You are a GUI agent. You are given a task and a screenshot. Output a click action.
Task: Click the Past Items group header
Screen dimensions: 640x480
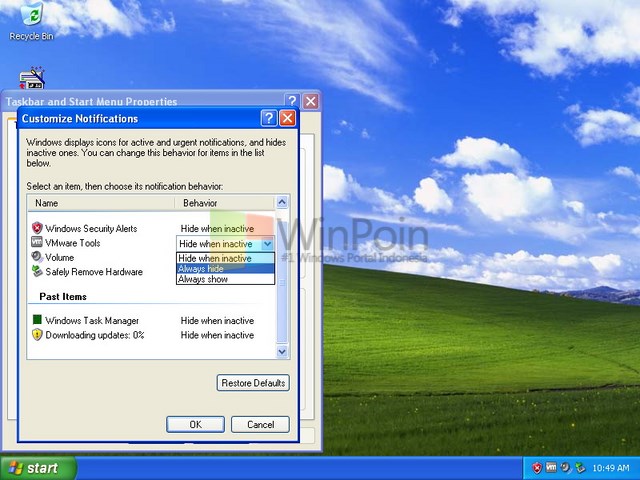click(x=63, y=296)
